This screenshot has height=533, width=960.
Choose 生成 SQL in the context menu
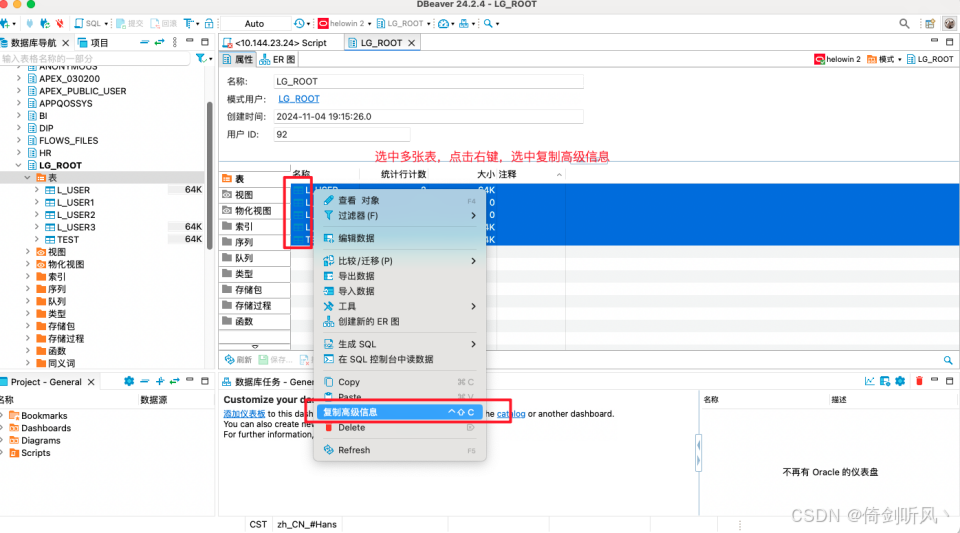pyautogui.click(x=399, y=344)
